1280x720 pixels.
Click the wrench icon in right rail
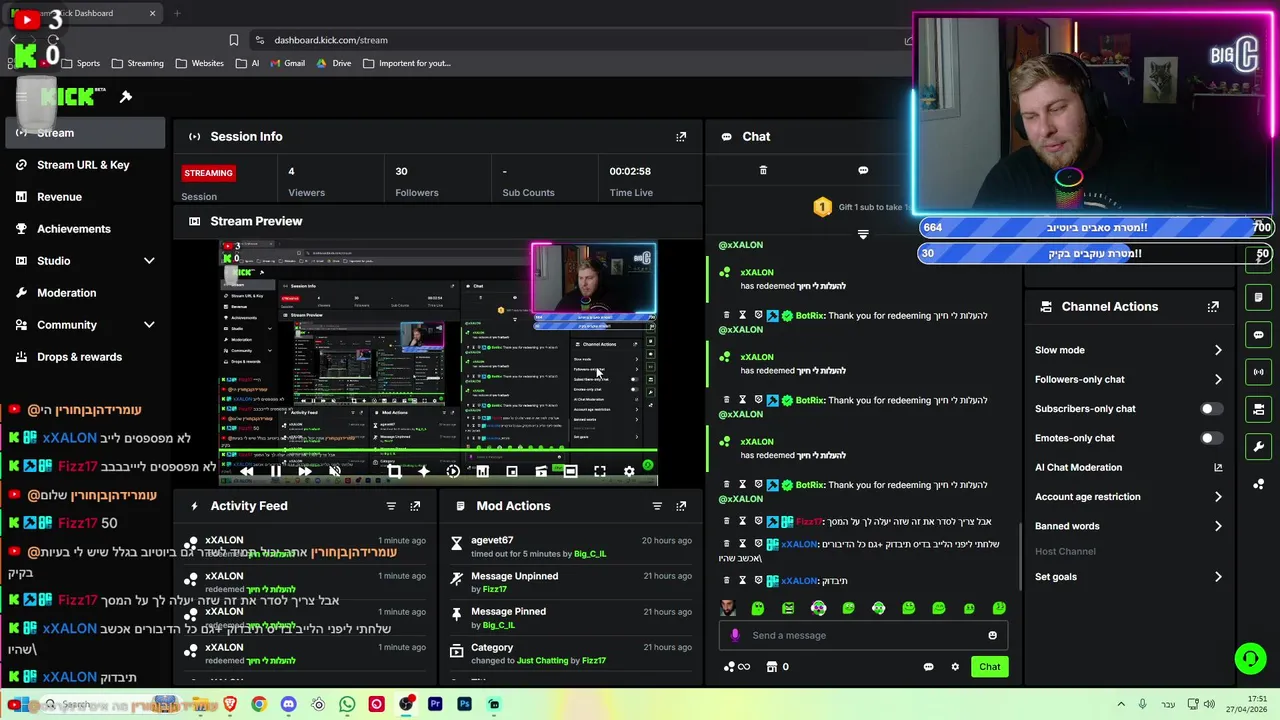click(x=1259, y=446)
